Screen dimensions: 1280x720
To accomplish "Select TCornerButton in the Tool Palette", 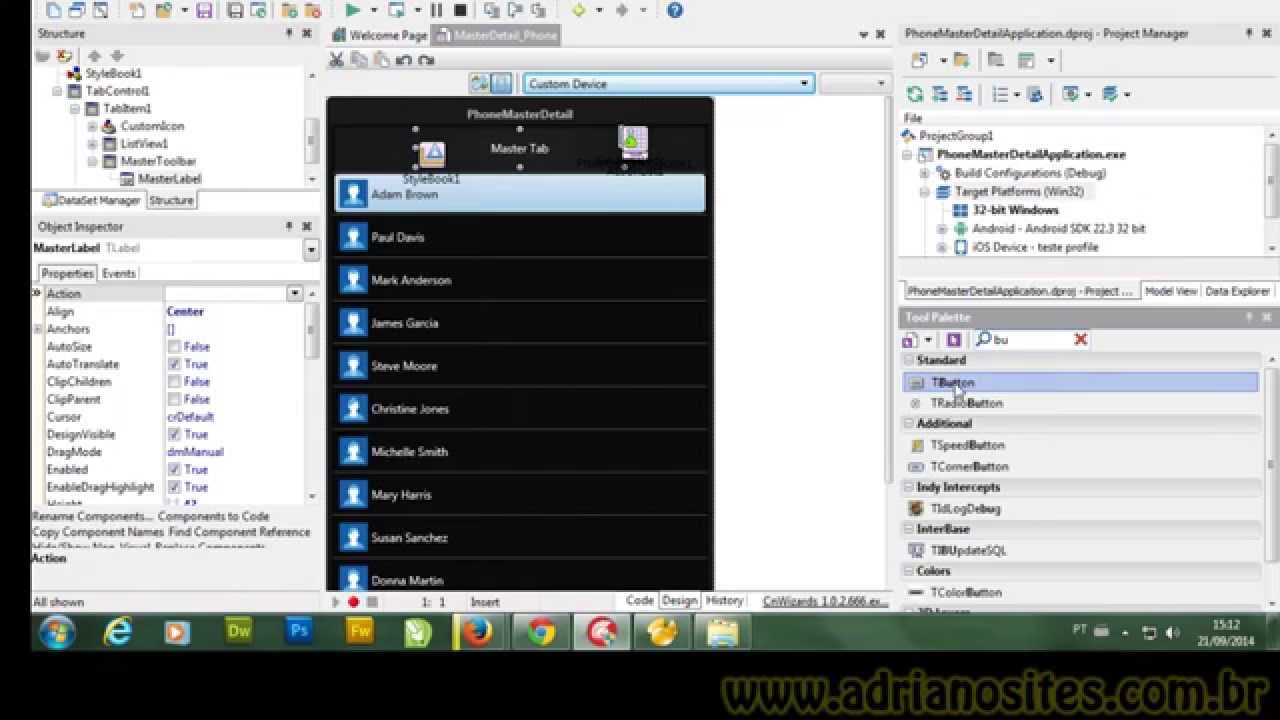I will (x=969, y=467).
